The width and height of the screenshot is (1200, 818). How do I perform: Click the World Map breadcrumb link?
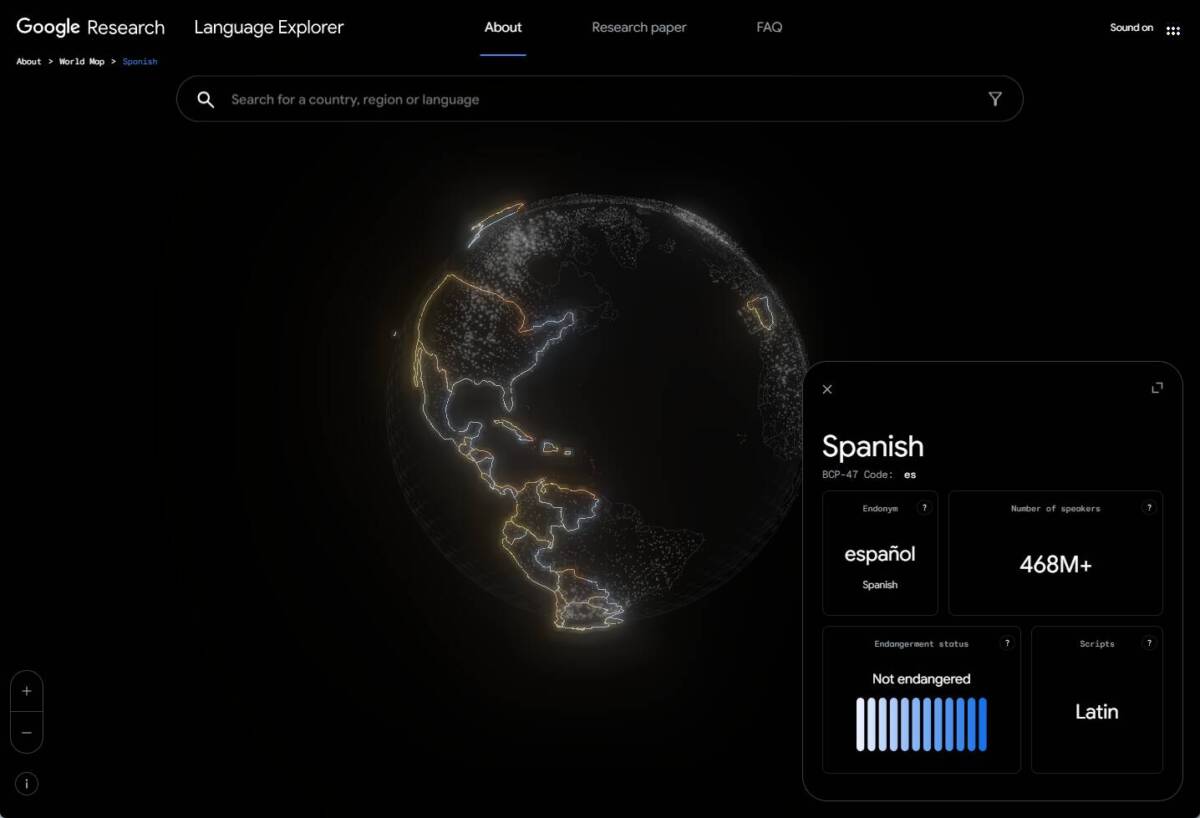click(82, 61)
